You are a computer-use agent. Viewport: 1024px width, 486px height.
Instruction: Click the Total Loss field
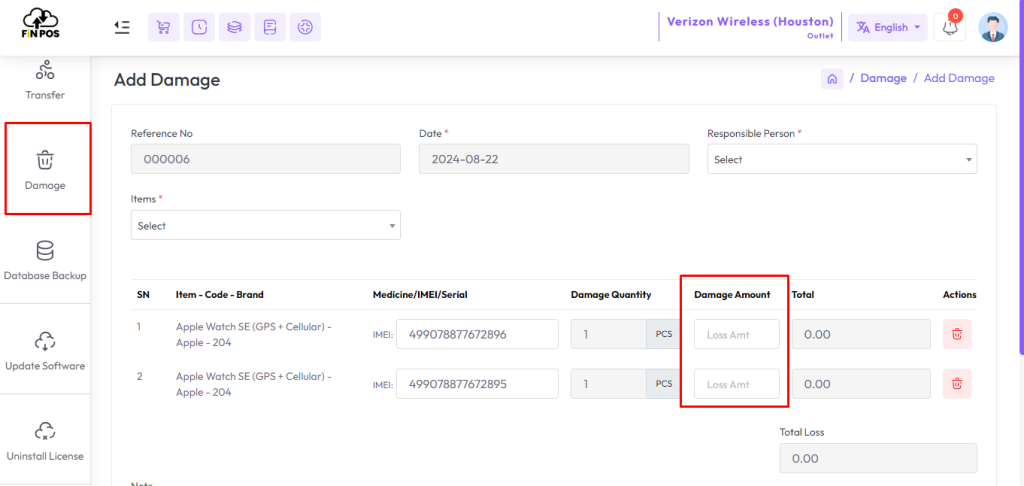[x=878, y=458]
